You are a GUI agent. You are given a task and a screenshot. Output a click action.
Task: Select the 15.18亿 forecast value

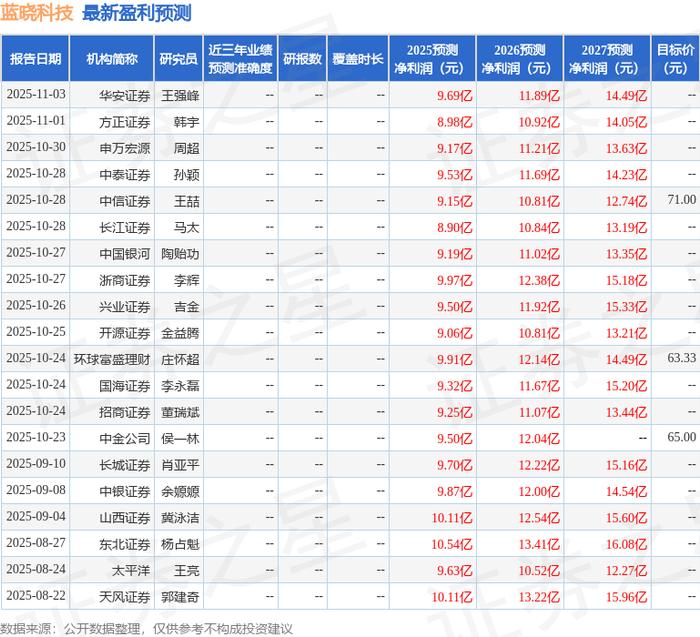tap(626, 280)
